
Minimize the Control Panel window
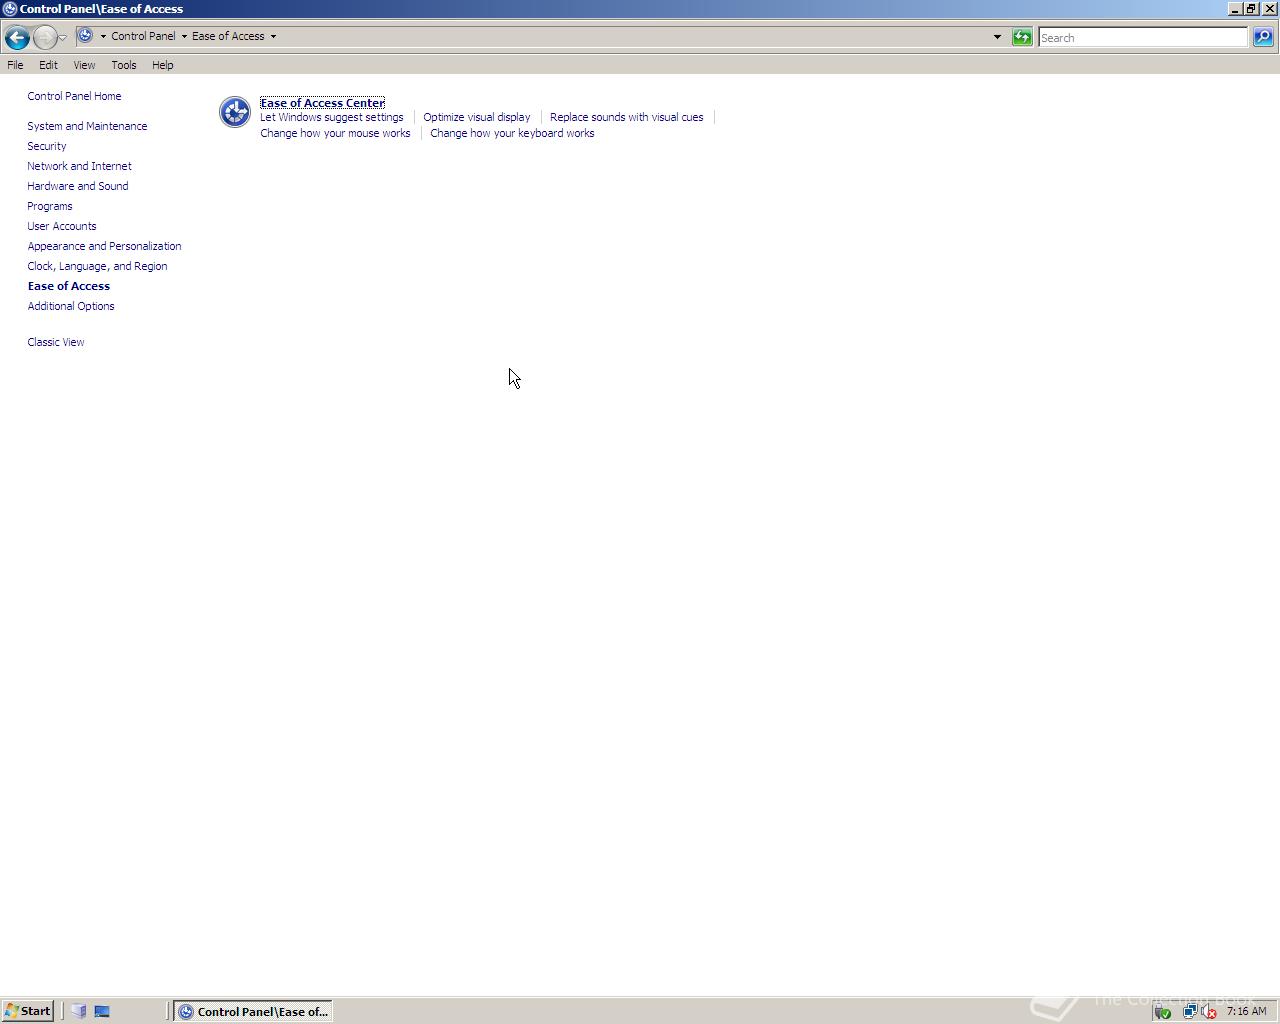coord(1235,8)
